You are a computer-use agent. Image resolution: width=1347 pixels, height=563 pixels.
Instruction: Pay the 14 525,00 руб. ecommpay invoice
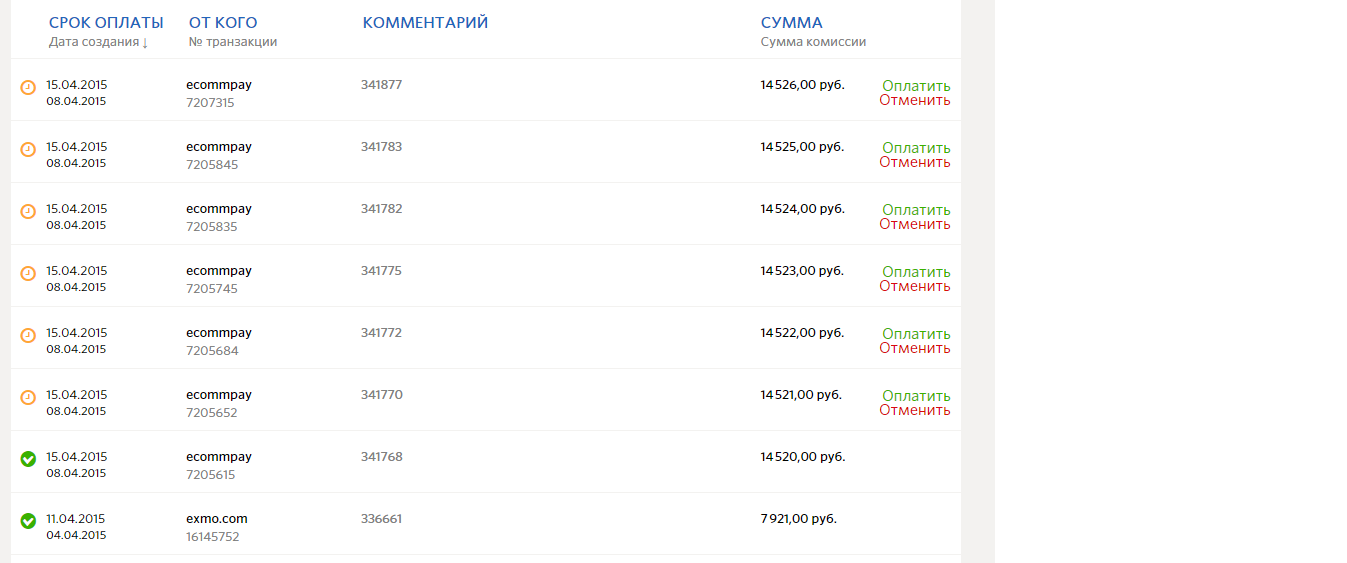tap(916, 148)
